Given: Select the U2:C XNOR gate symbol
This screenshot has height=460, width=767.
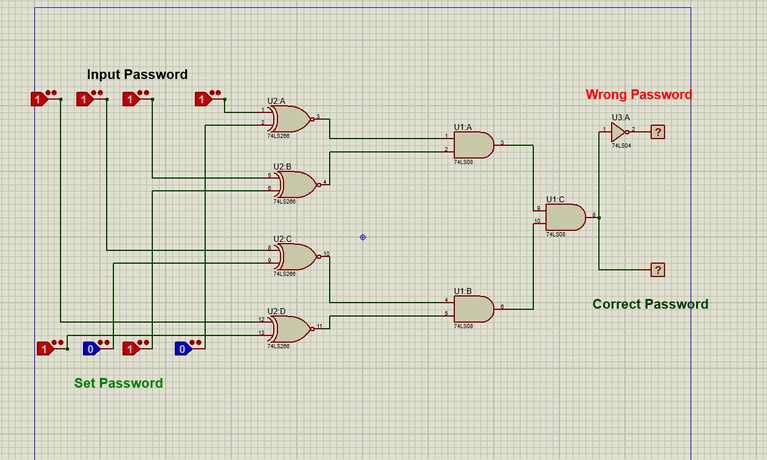Looking at the screenshot, I should [296, 256].
